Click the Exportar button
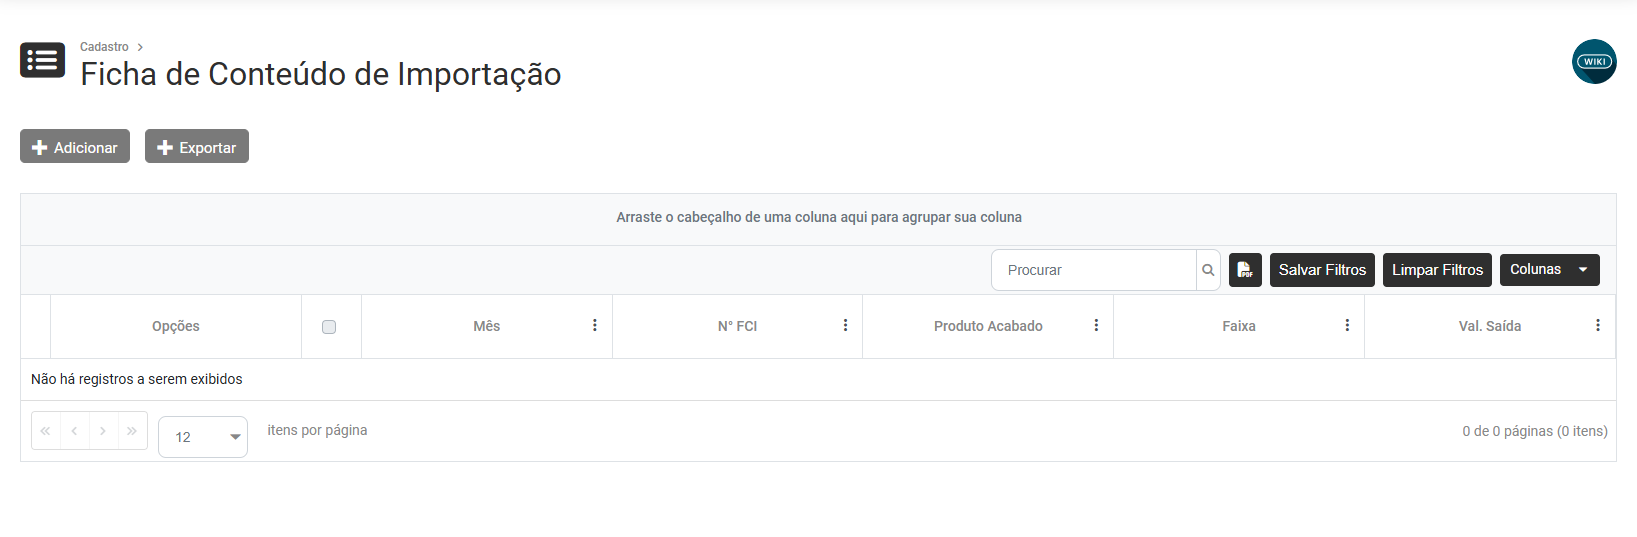The width and height of the screenshot is (1637, 537). tap(197, 147)
